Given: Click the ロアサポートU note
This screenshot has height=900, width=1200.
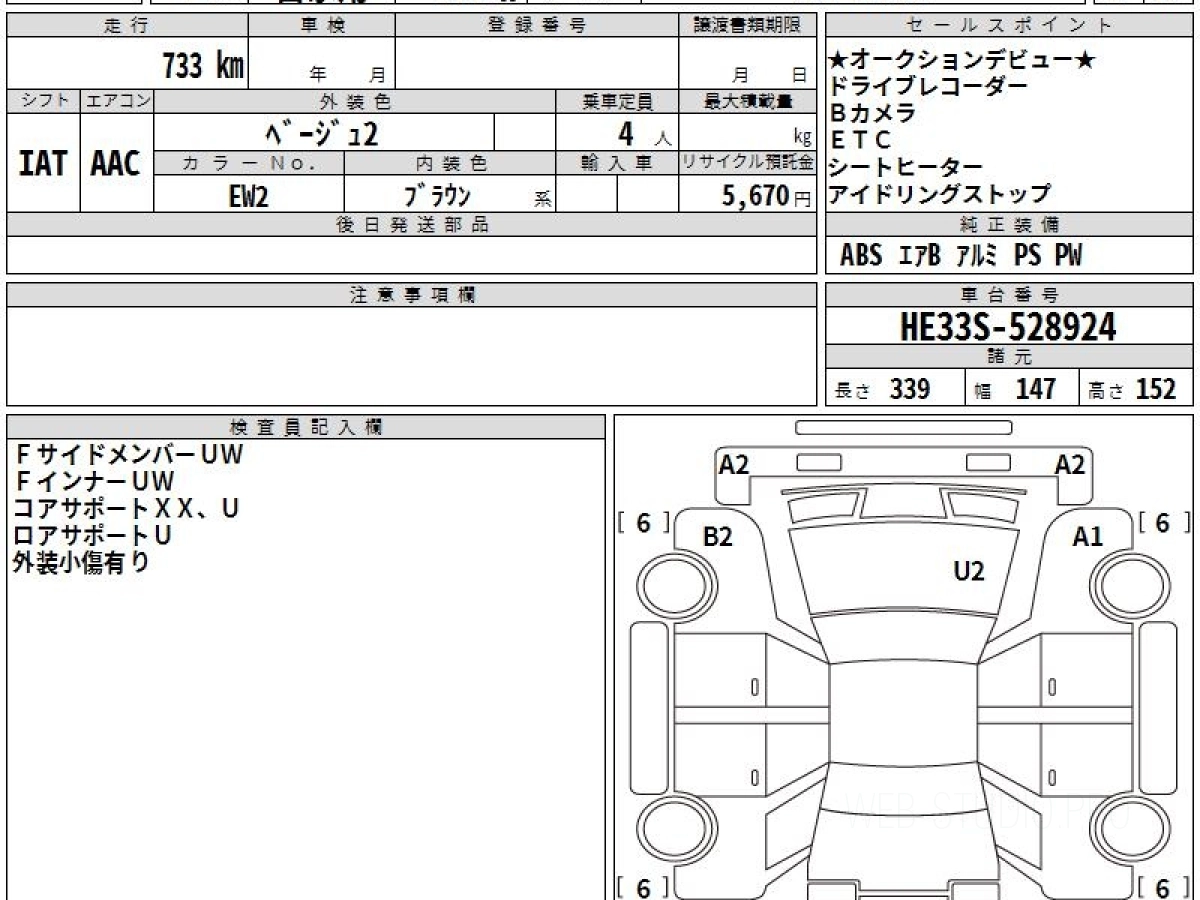Looking at the screenshot, I should click(x=92, y=535).
